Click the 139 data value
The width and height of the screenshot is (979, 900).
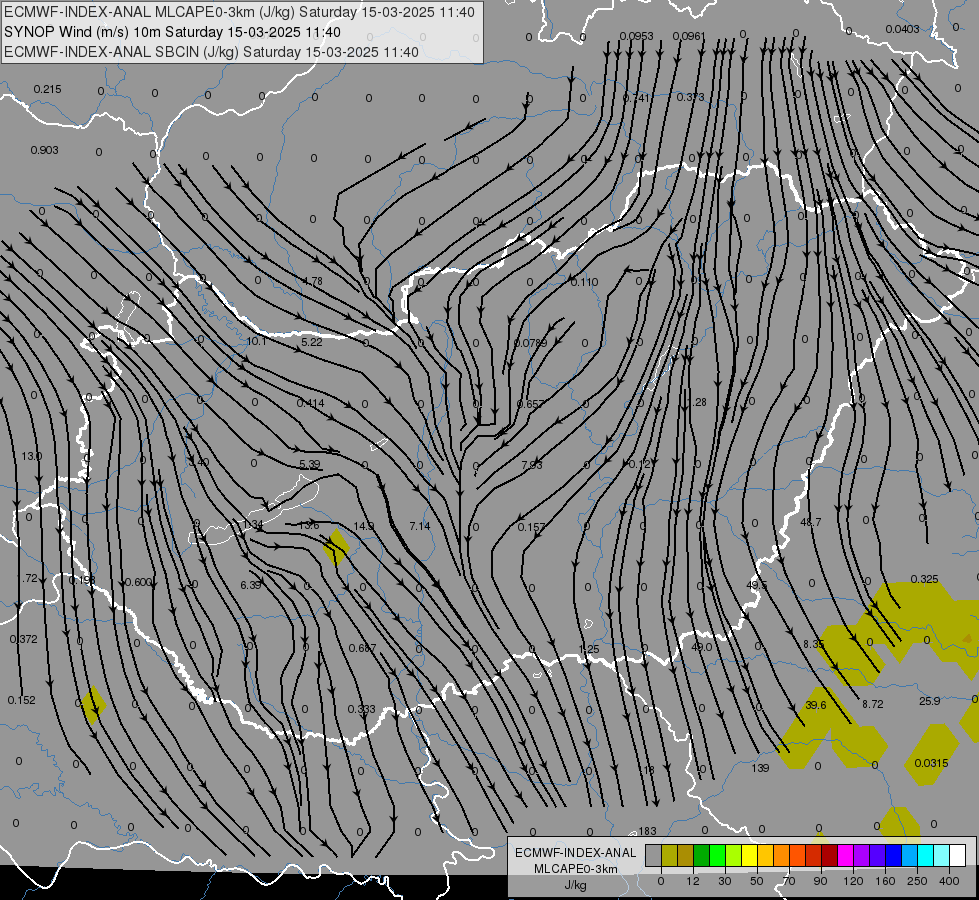(760, 768)
